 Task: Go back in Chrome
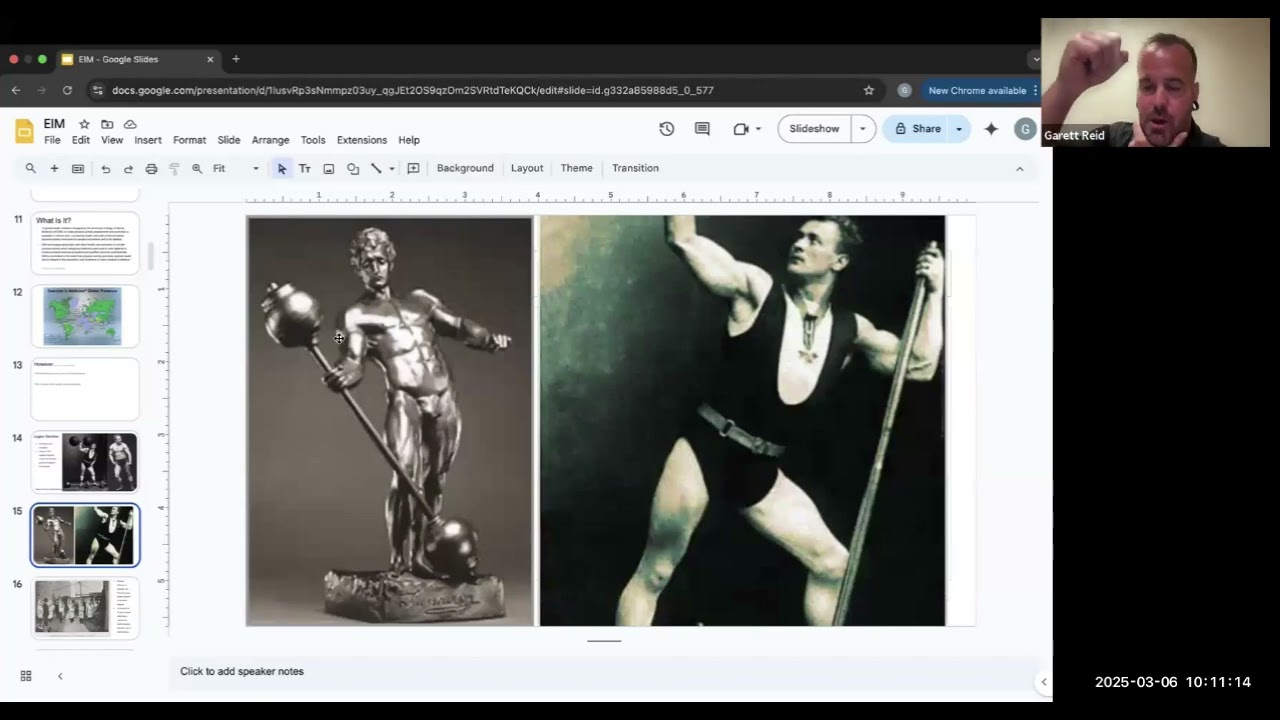(16, 90)
